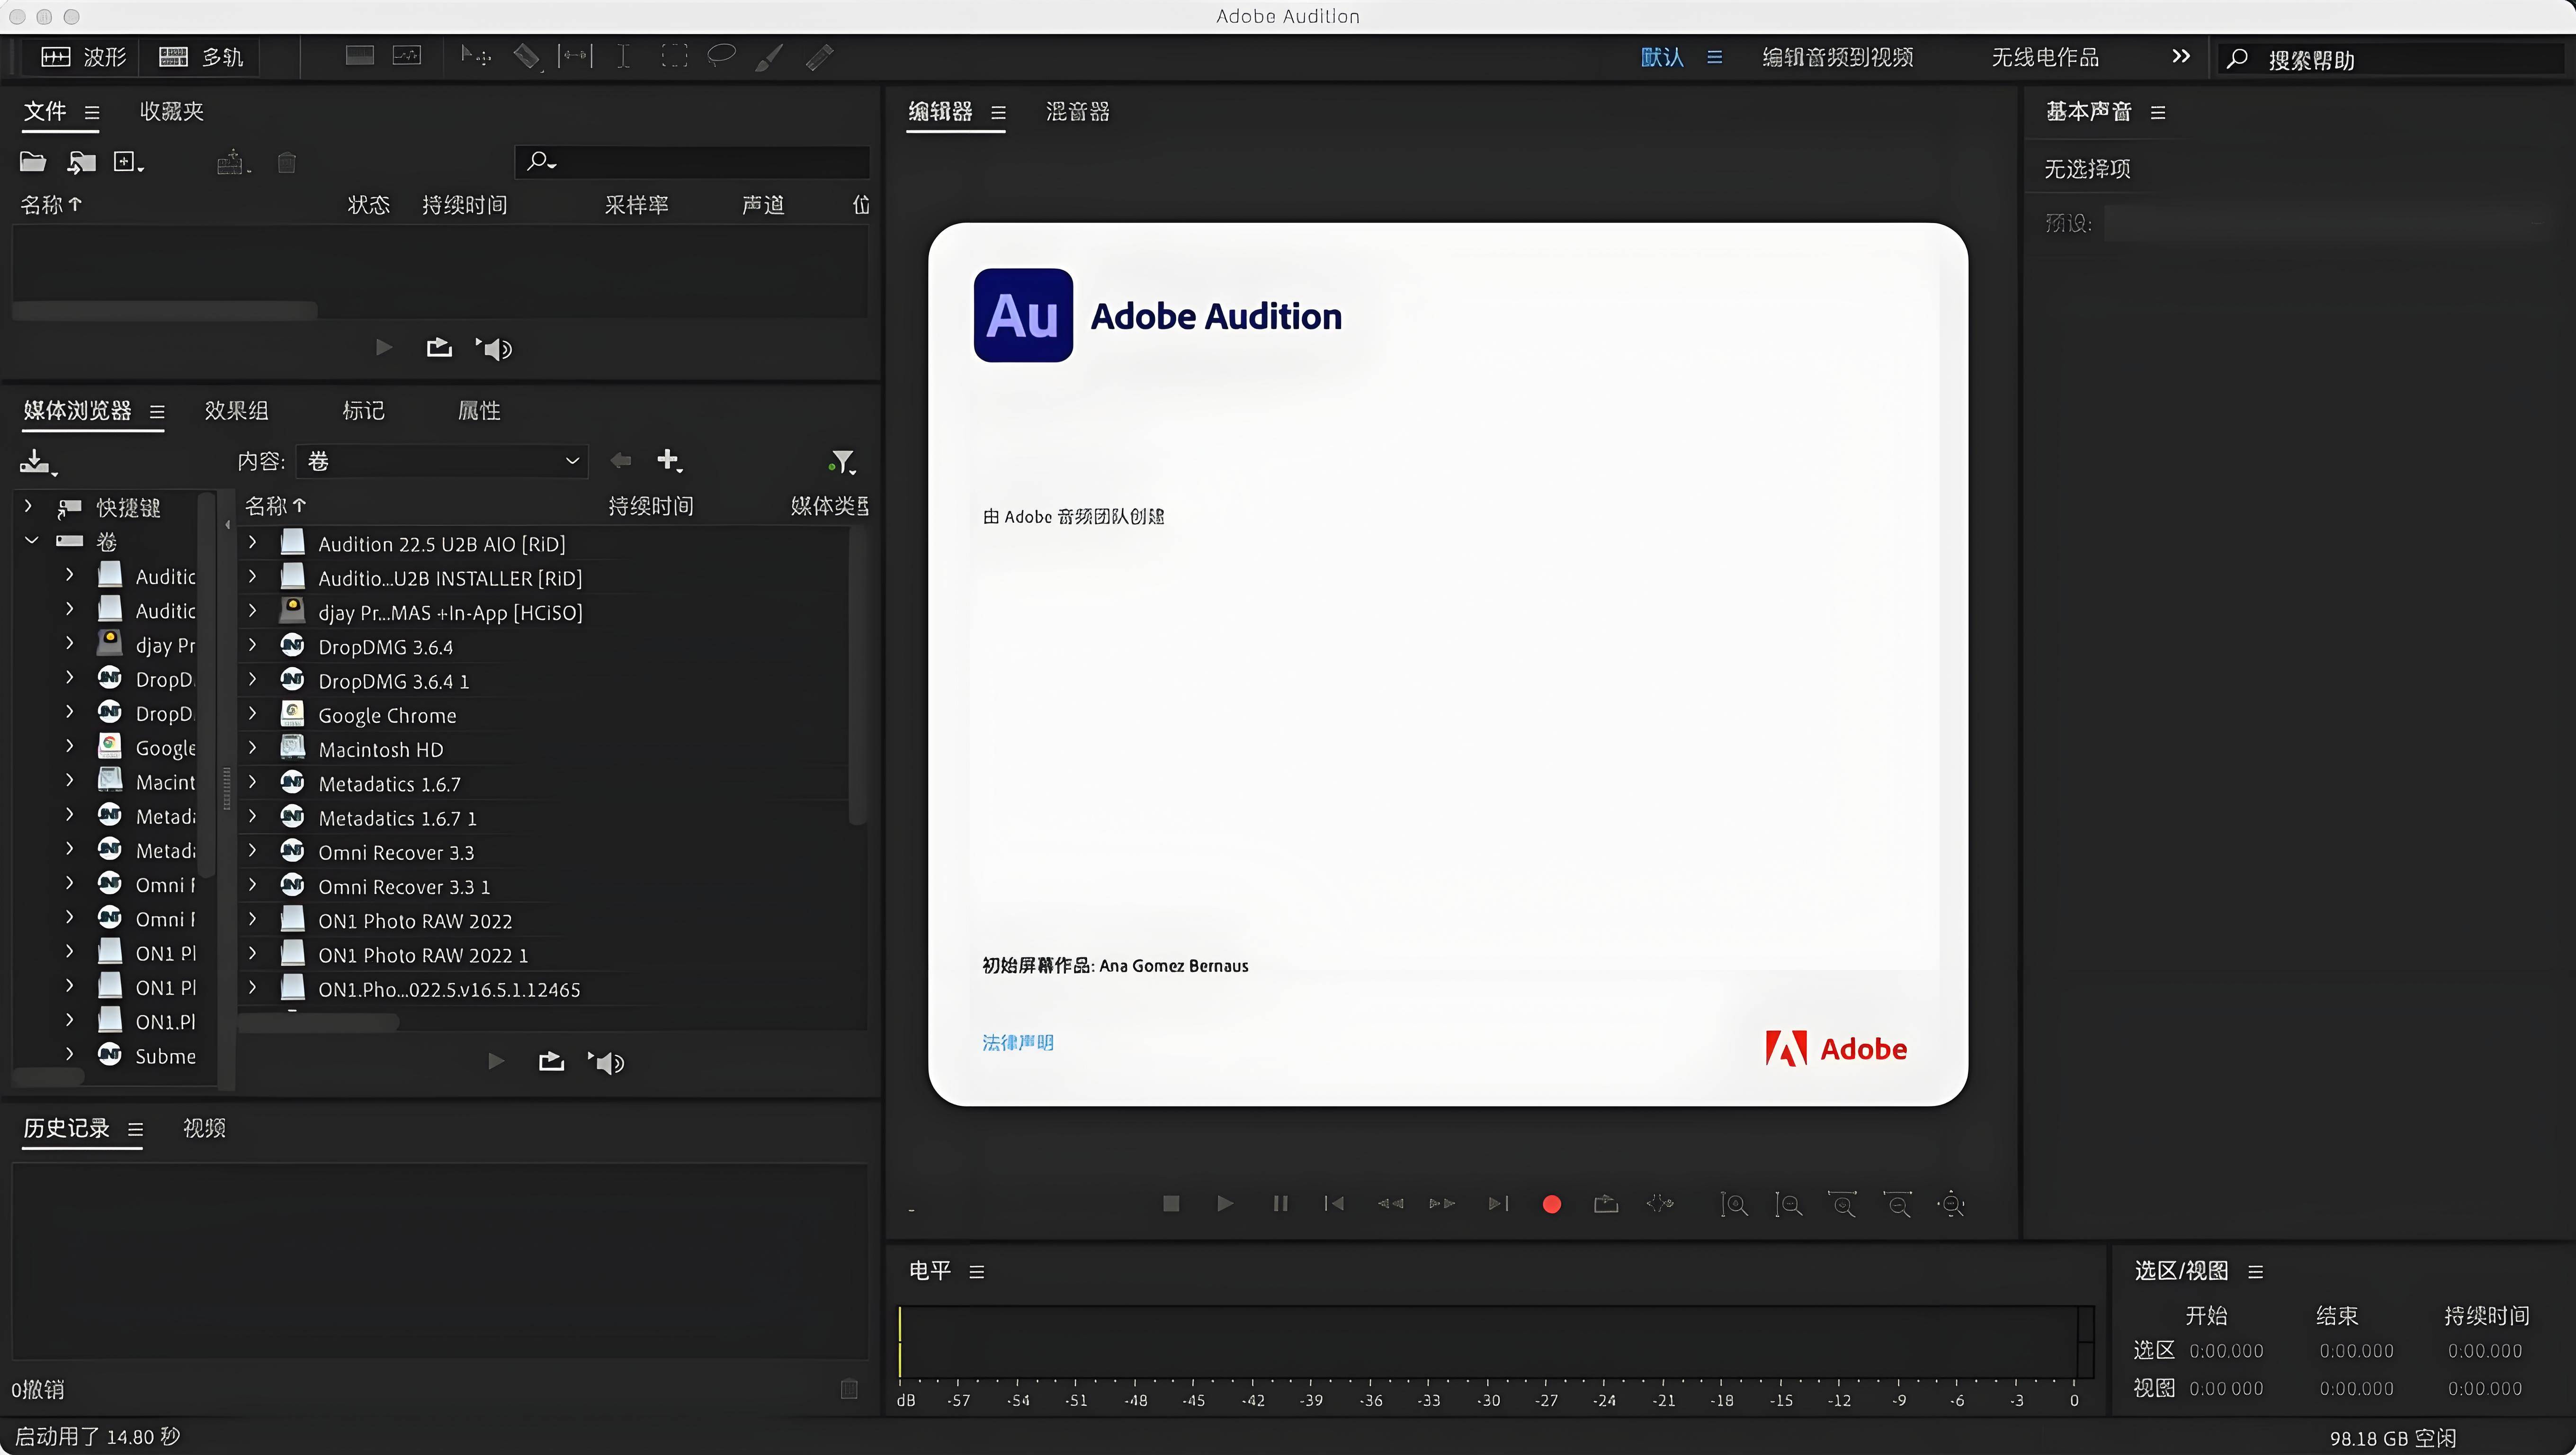The width and height of the screenshot is (2576, 1455).
Task: Switch to the 标记 tab
Action: click(363, 410)
